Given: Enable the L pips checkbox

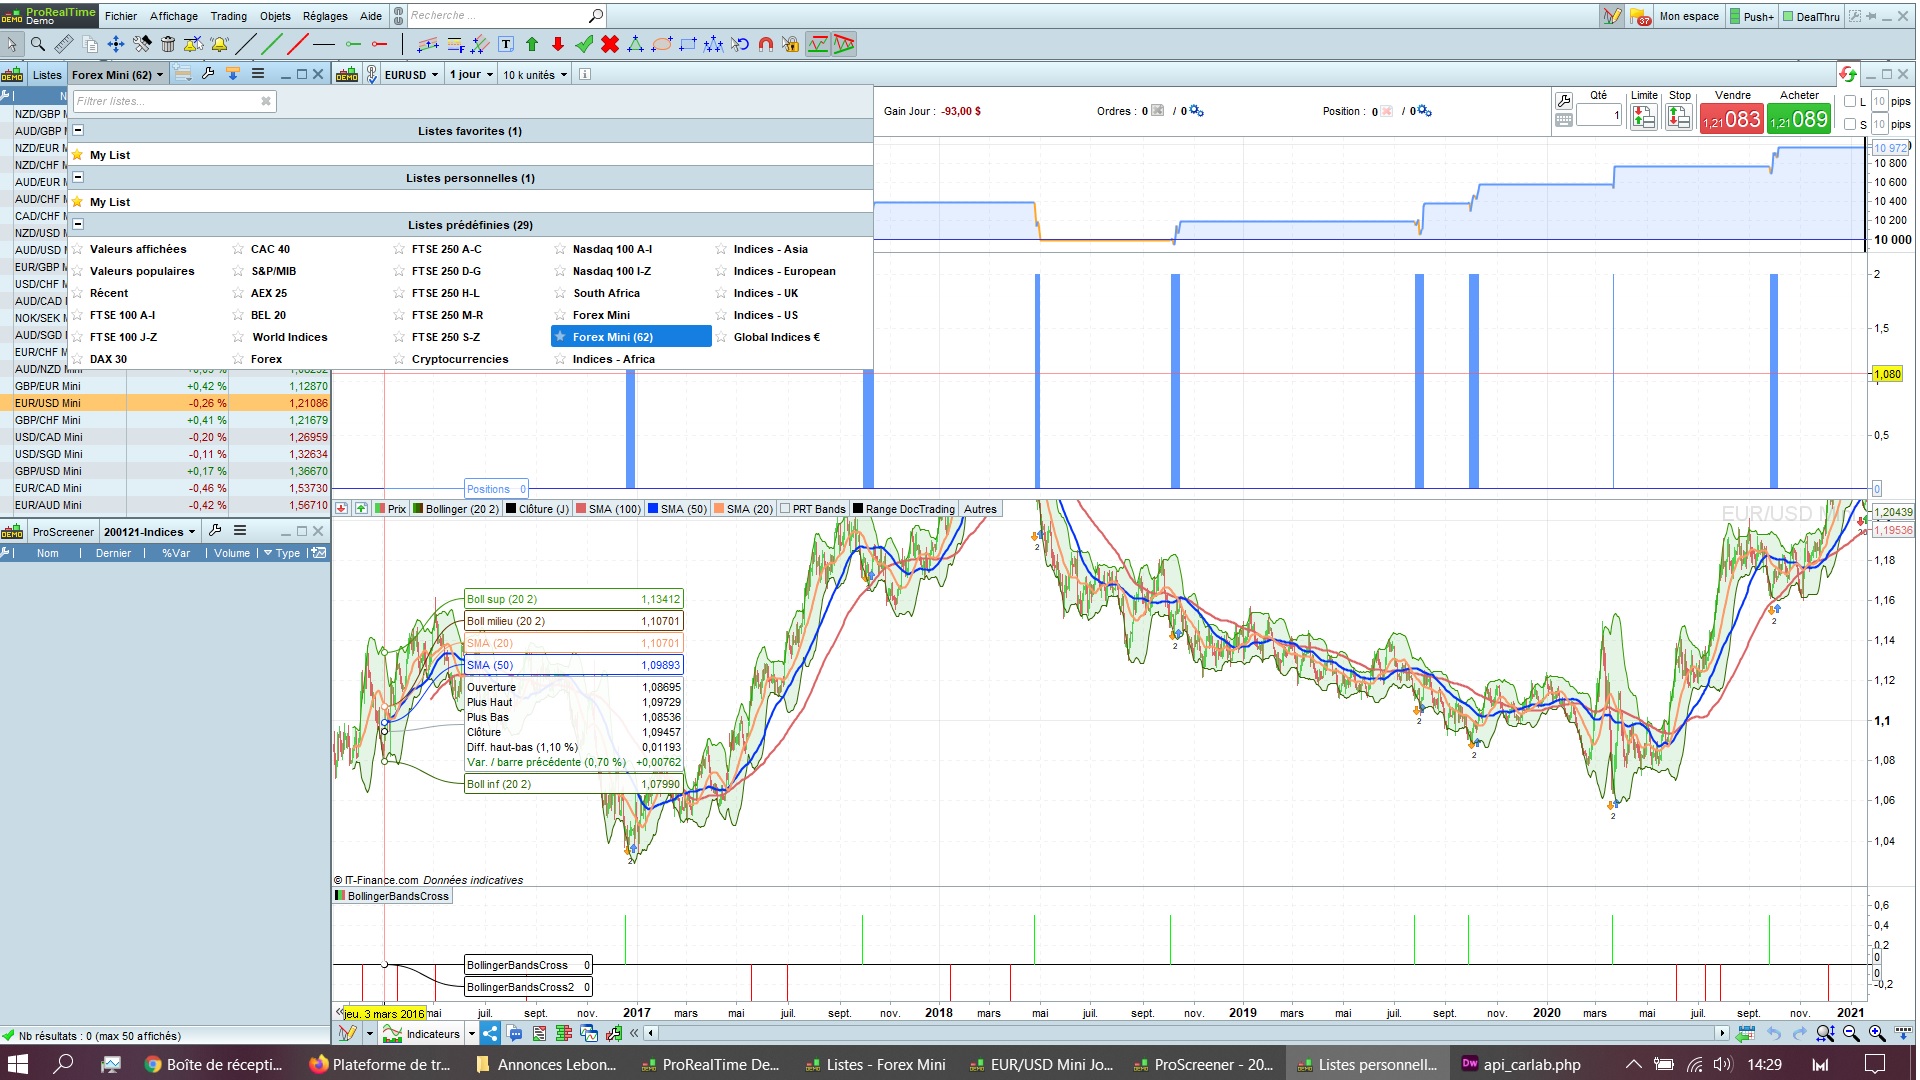Looking at the screenshot, I should (1850, 101).
